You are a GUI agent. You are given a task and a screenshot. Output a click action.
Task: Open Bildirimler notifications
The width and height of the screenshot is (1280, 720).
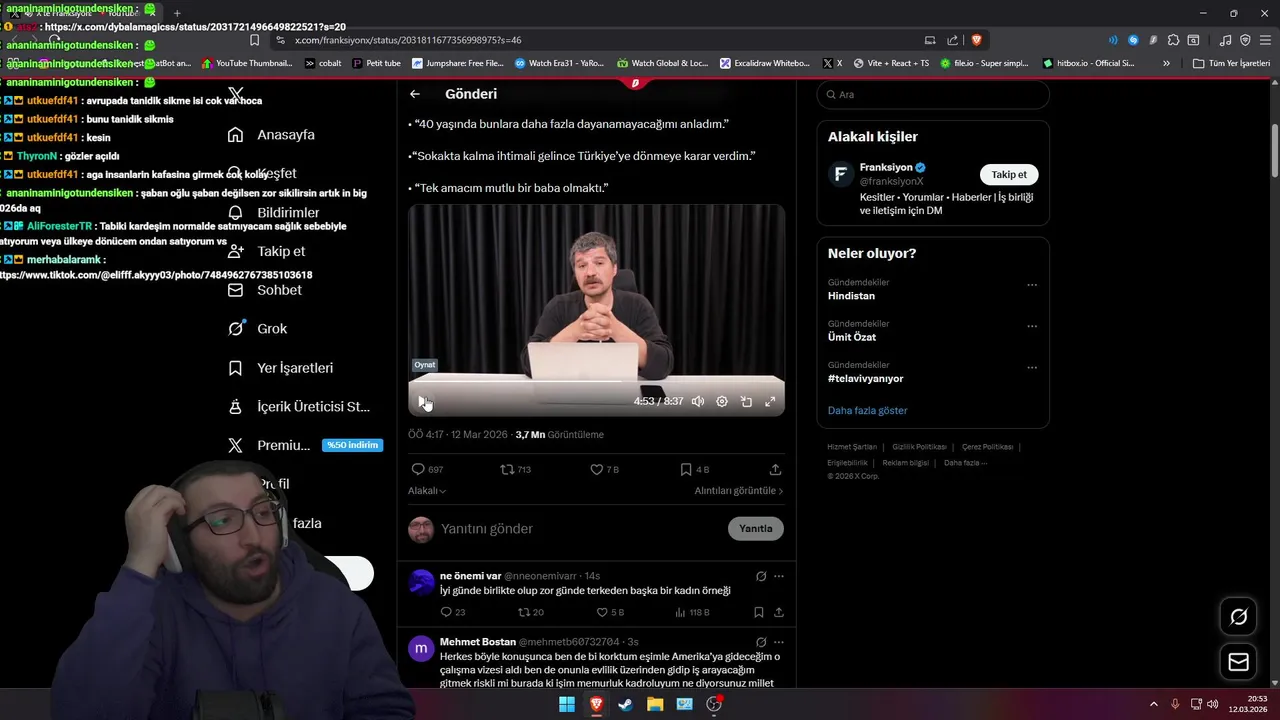tap(274, 212)
